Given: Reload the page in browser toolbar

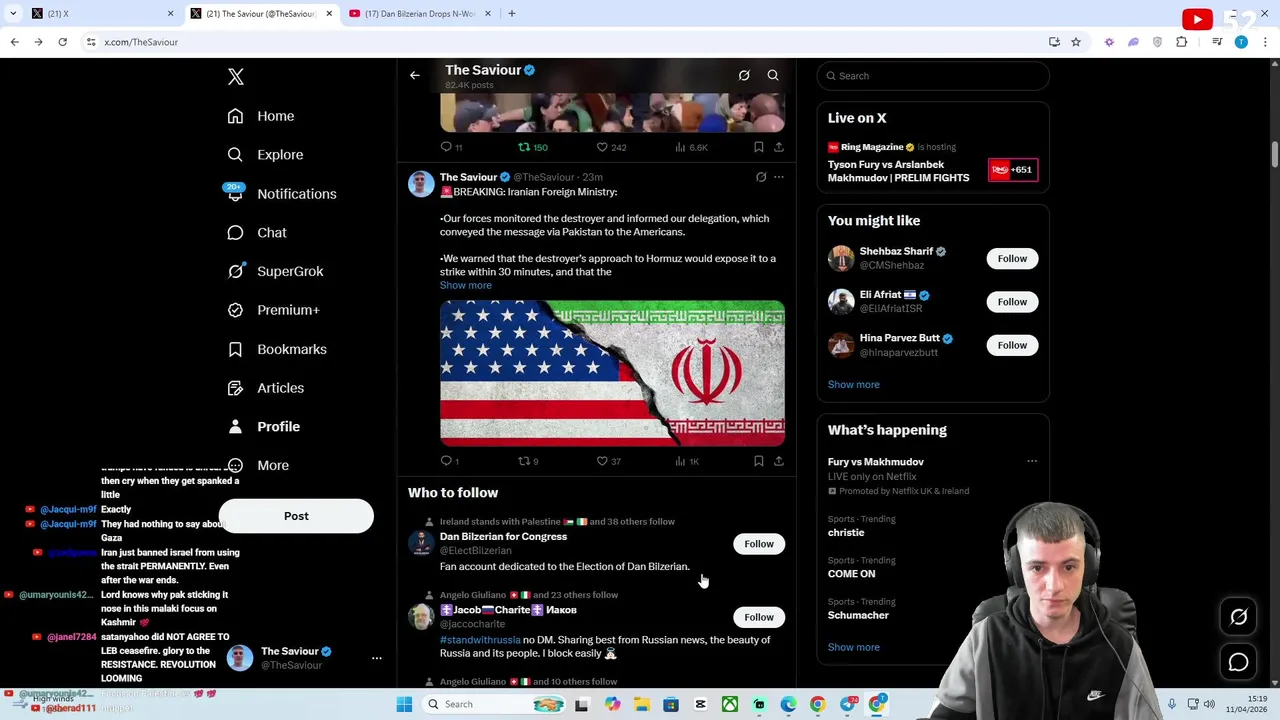Looking at the screenshot, I should (x=62, y=42).
